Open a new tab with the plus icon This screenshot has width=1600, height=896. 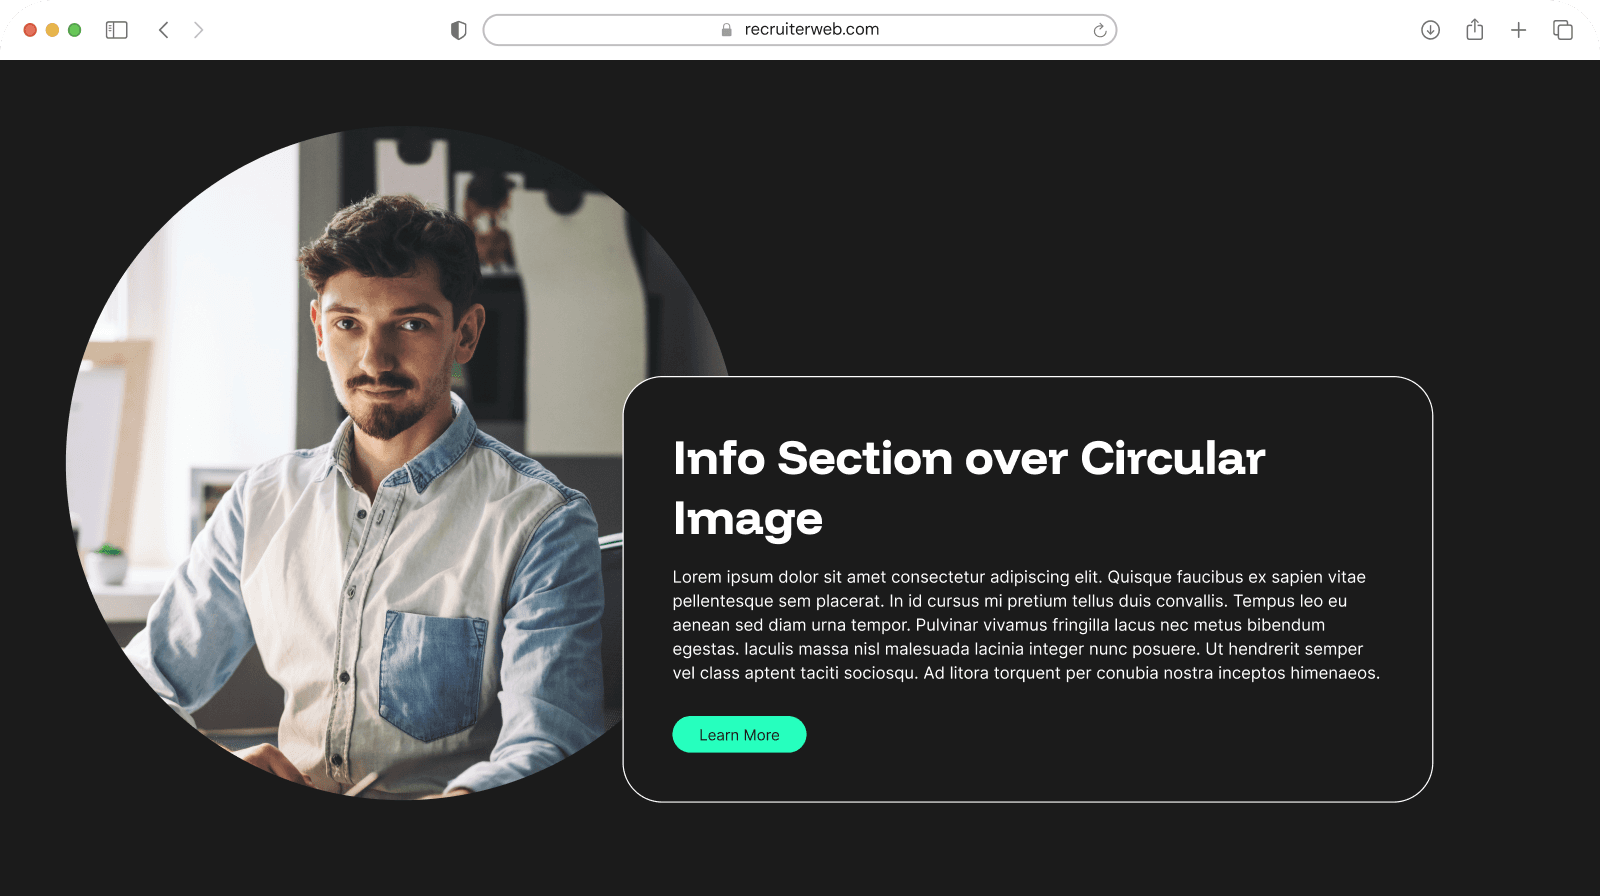tap(1518, 30)
